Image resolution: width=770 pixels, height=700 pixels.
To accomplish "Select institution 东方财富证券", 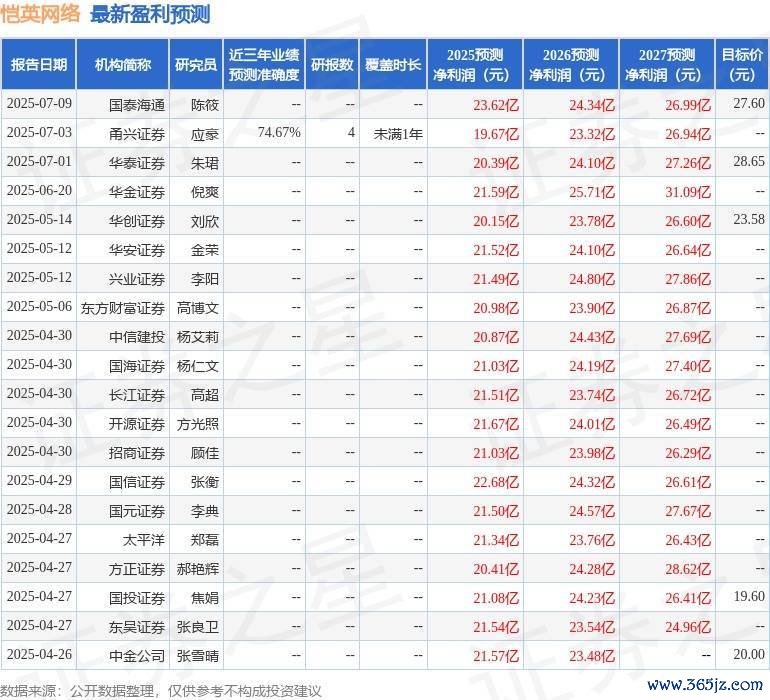I will tap(123, 308).
